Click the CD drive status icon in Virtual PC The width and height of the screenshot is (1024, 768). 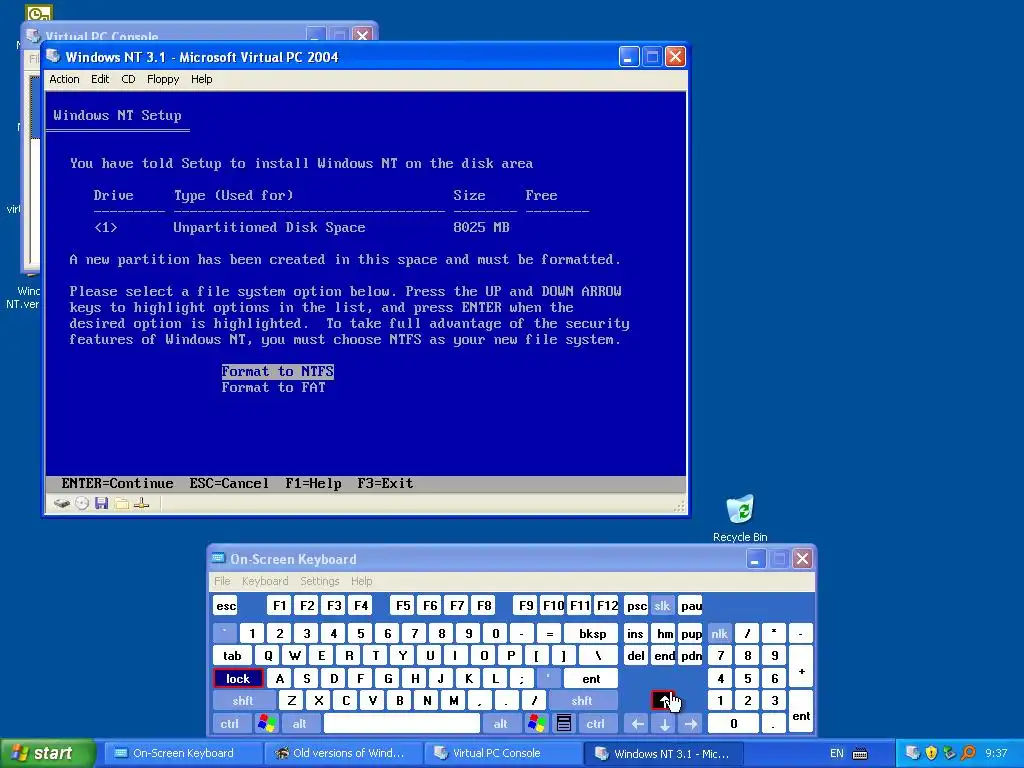pos(82,504)
